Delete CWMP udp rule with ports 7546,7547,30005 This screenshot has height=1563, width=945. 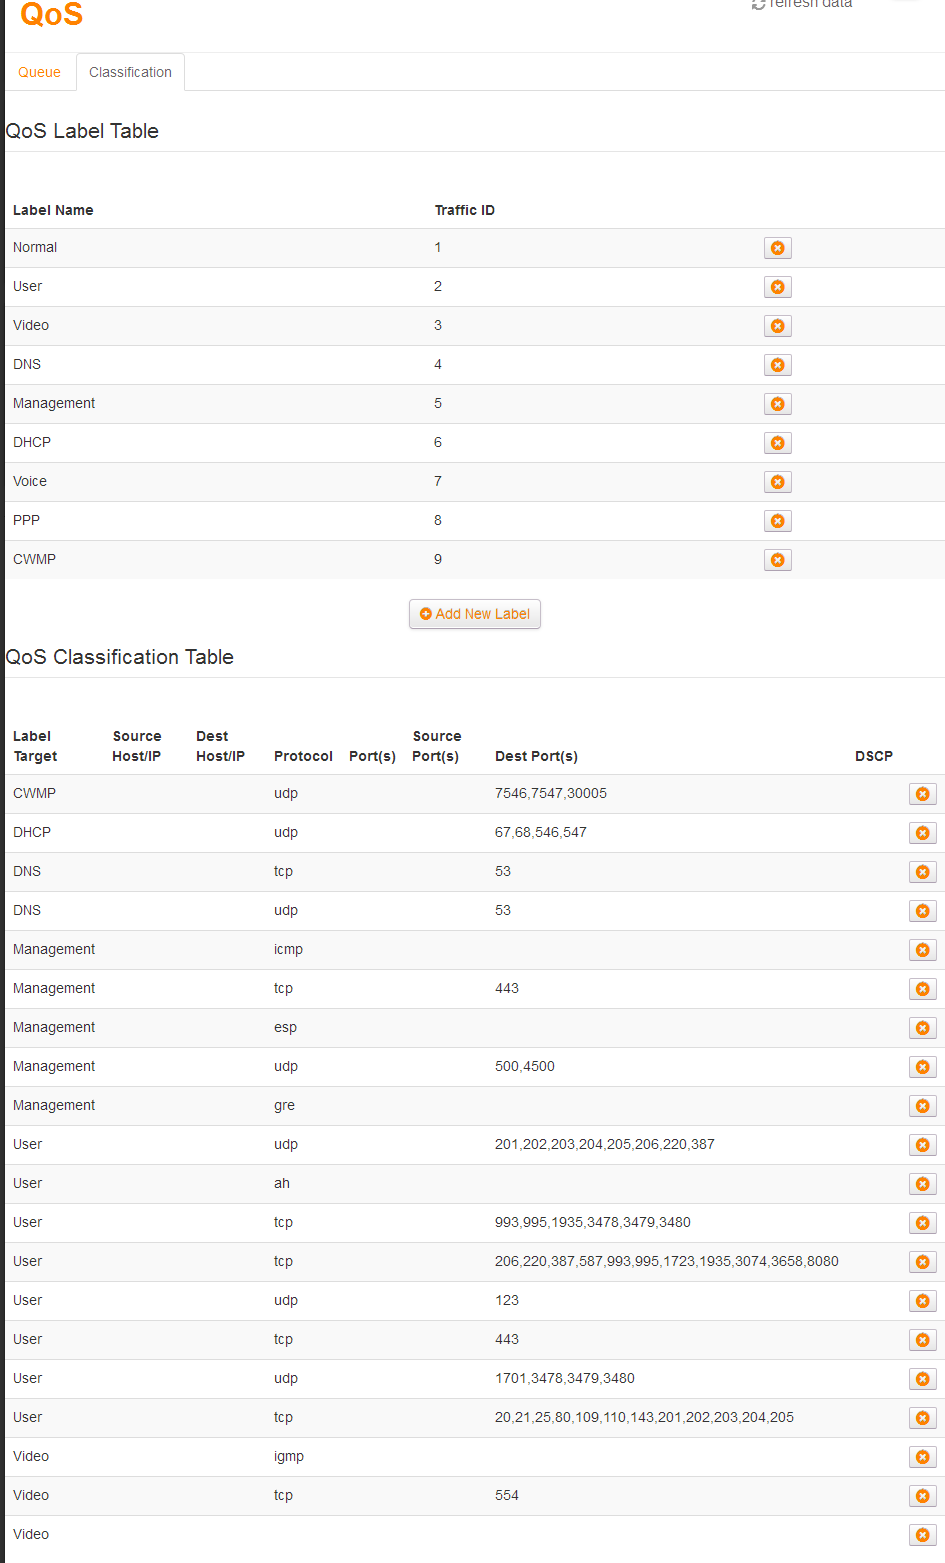click(922, 794)
